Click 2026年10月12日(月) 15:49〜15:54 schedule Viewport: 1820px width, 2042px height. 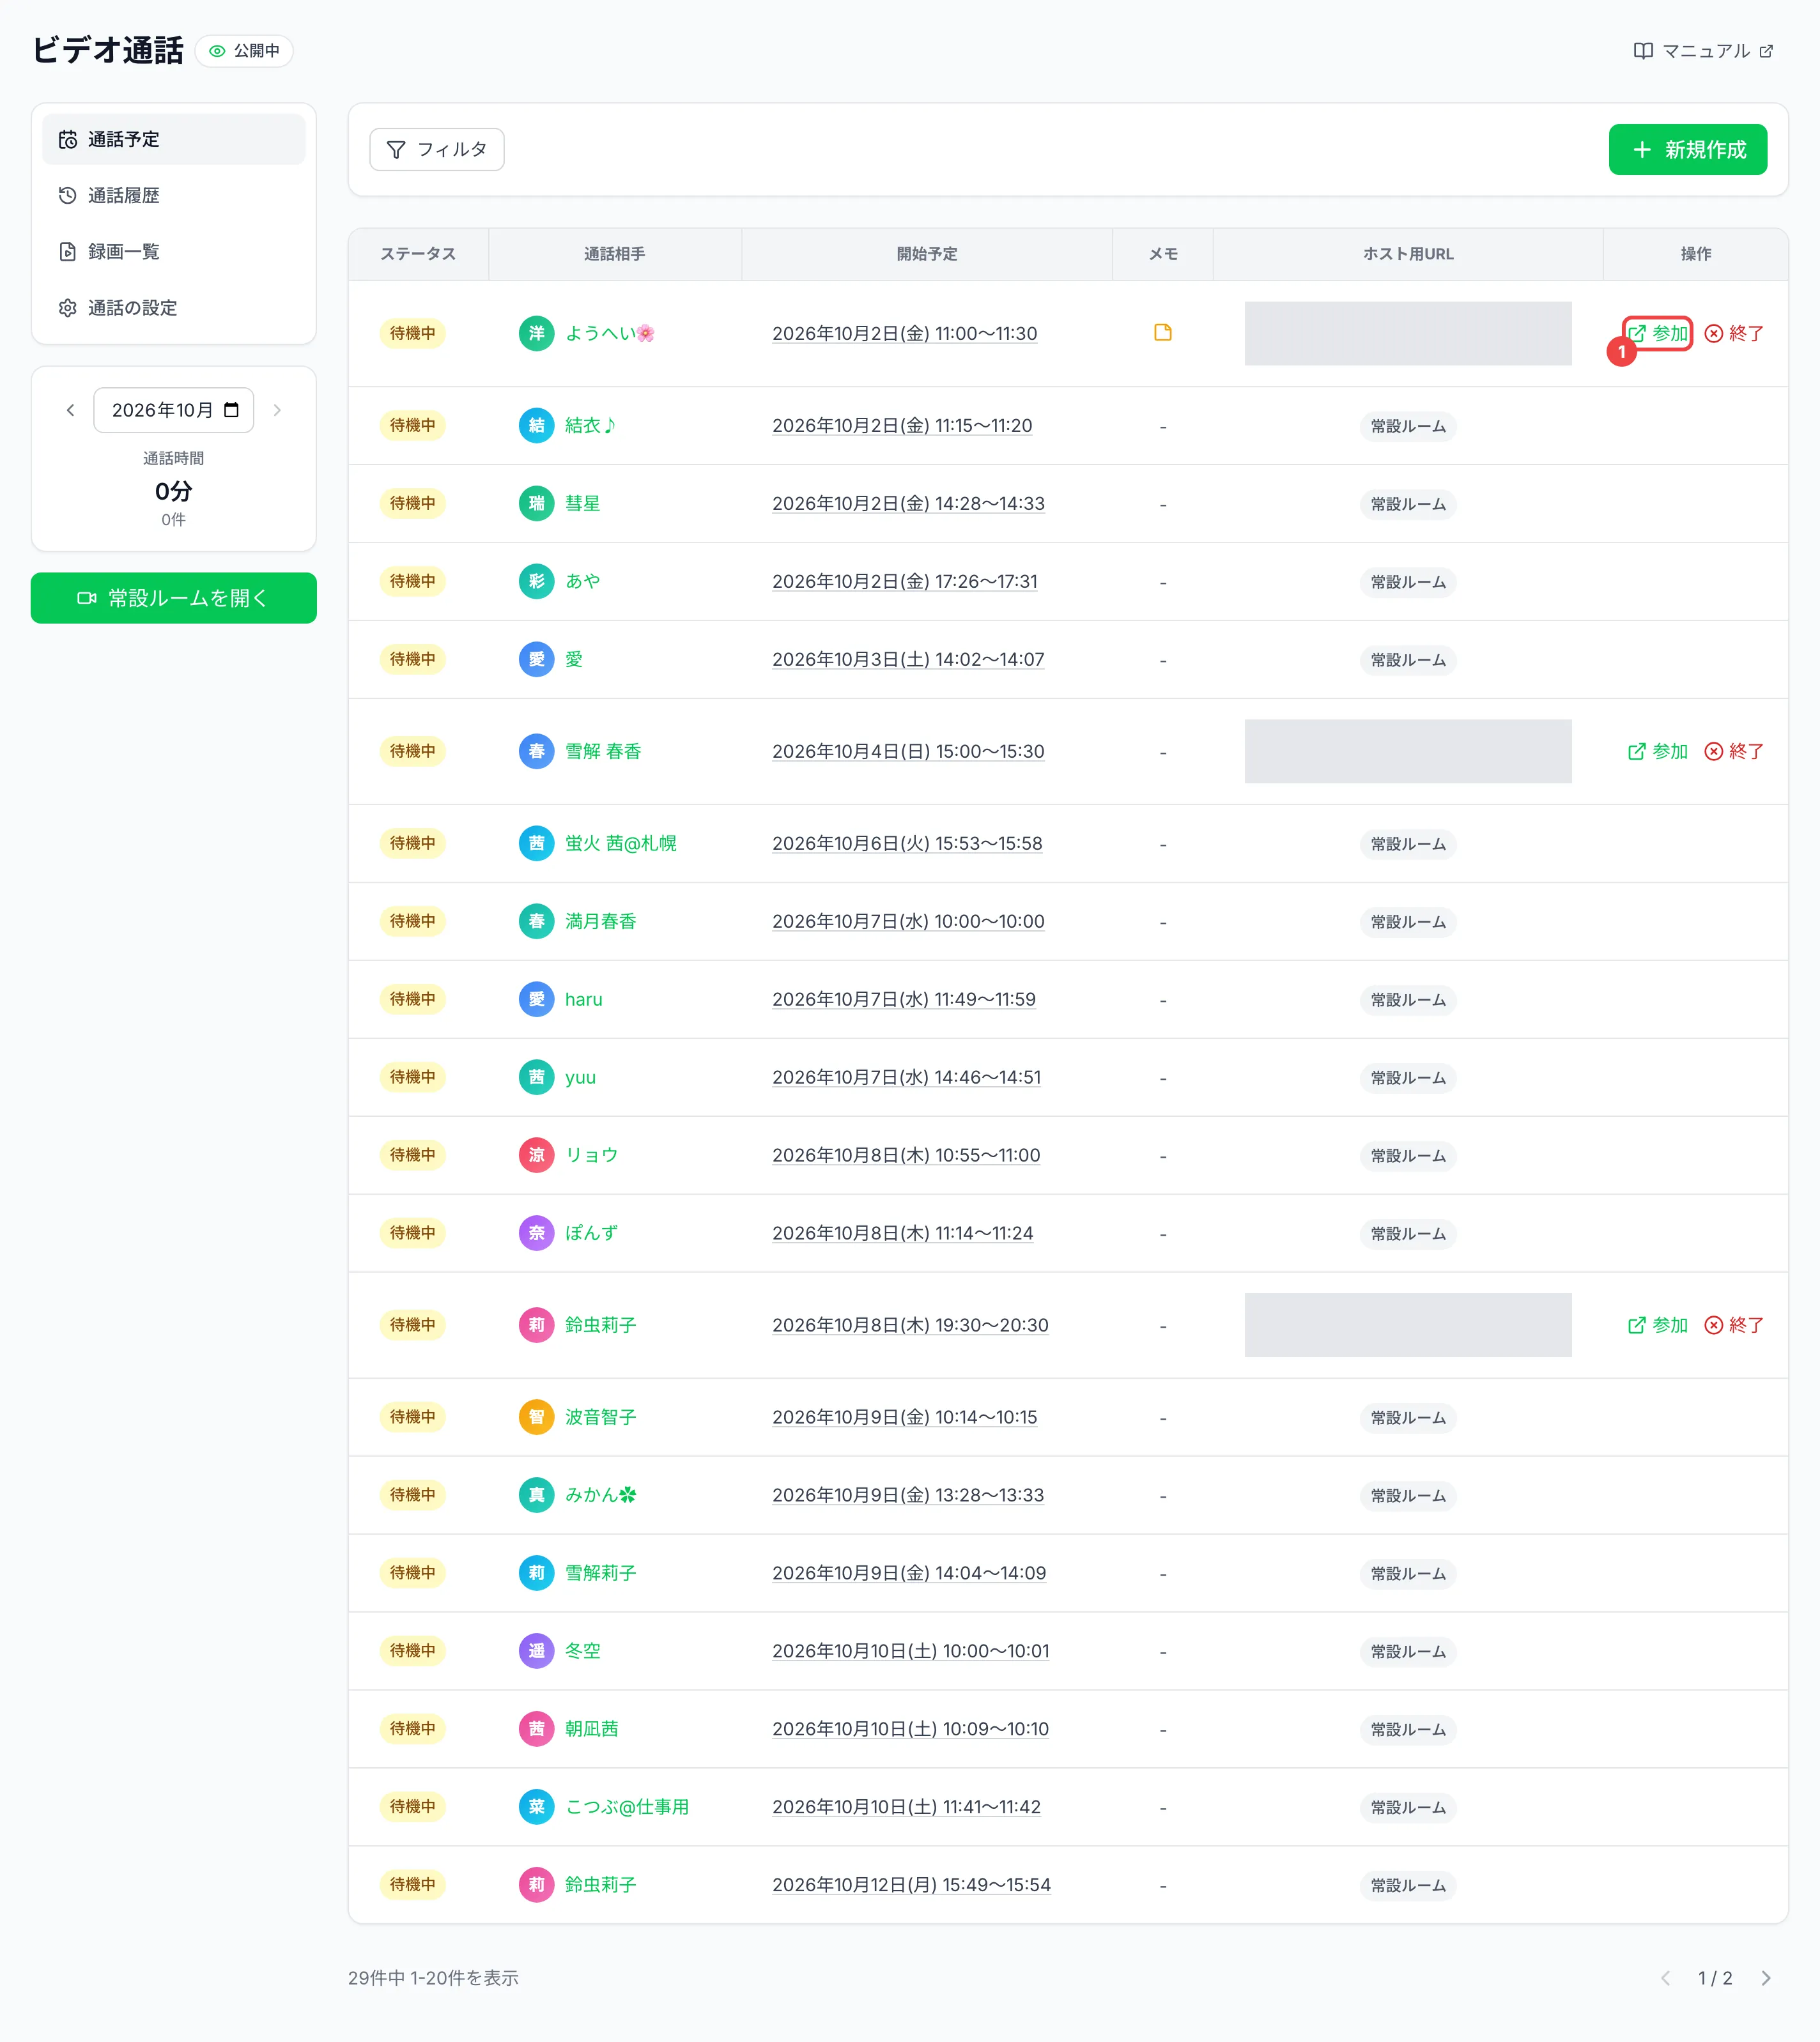(x=911, y=1885)
